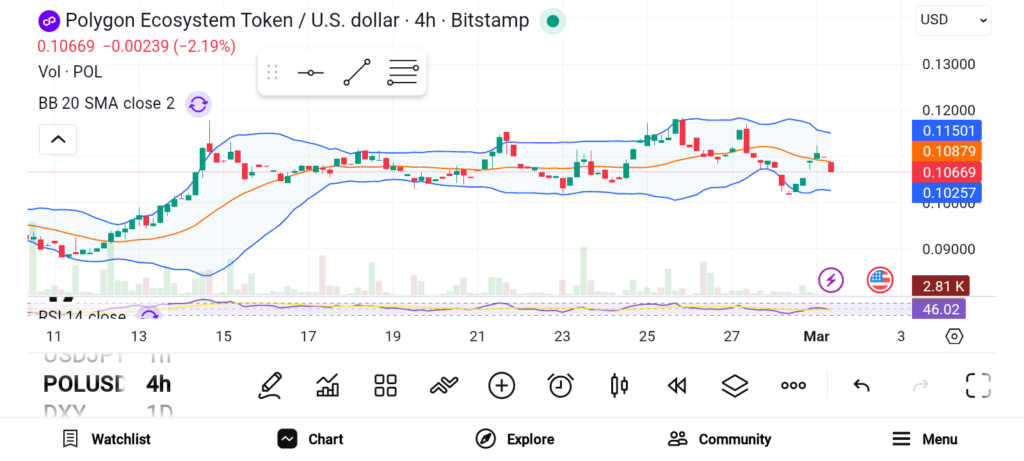Screen dimensions: 1024x461
Task: Switch to the Watchlist tab
Action: (x=106, y=439)
